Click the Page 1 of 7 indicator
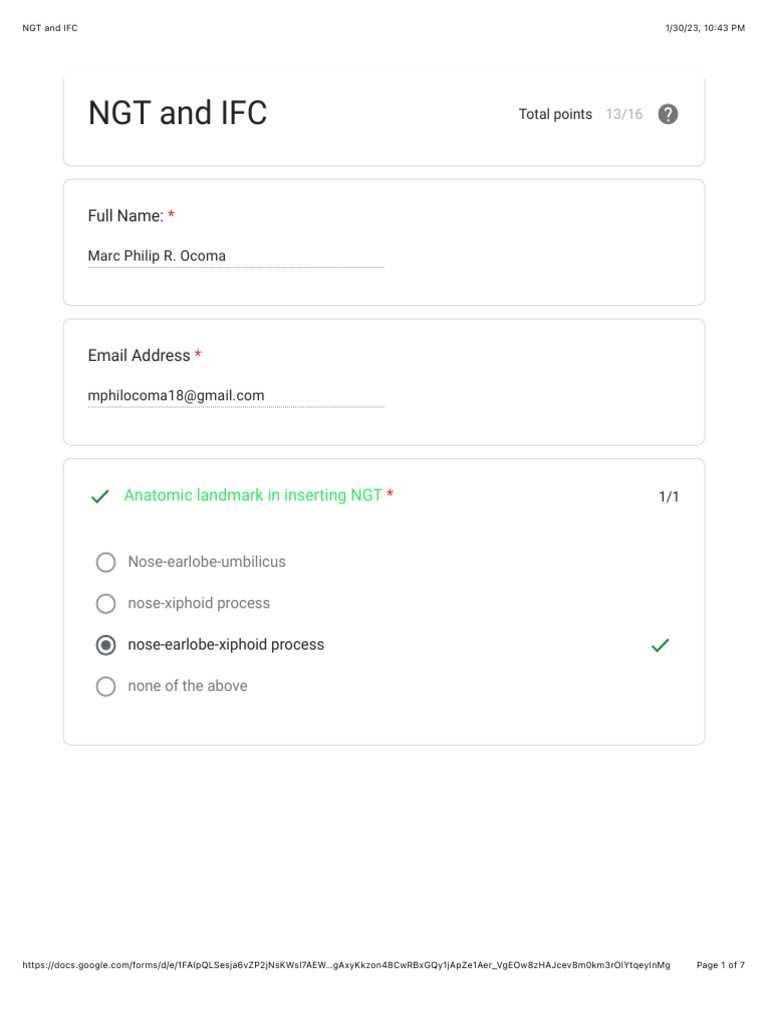The image size is (768, 1024). point(720,965)
